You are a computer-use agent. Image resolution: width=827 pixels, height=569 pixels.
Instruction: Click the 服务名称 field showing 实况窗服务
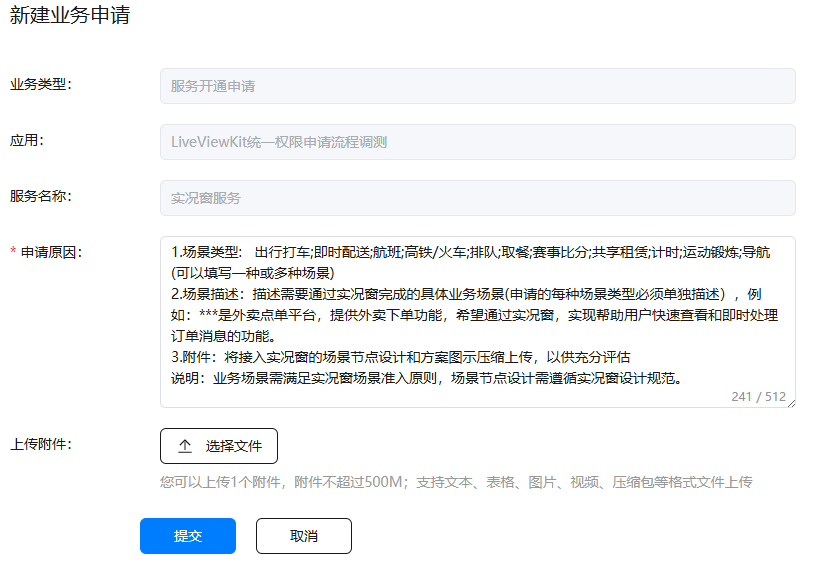coord(477,198)
